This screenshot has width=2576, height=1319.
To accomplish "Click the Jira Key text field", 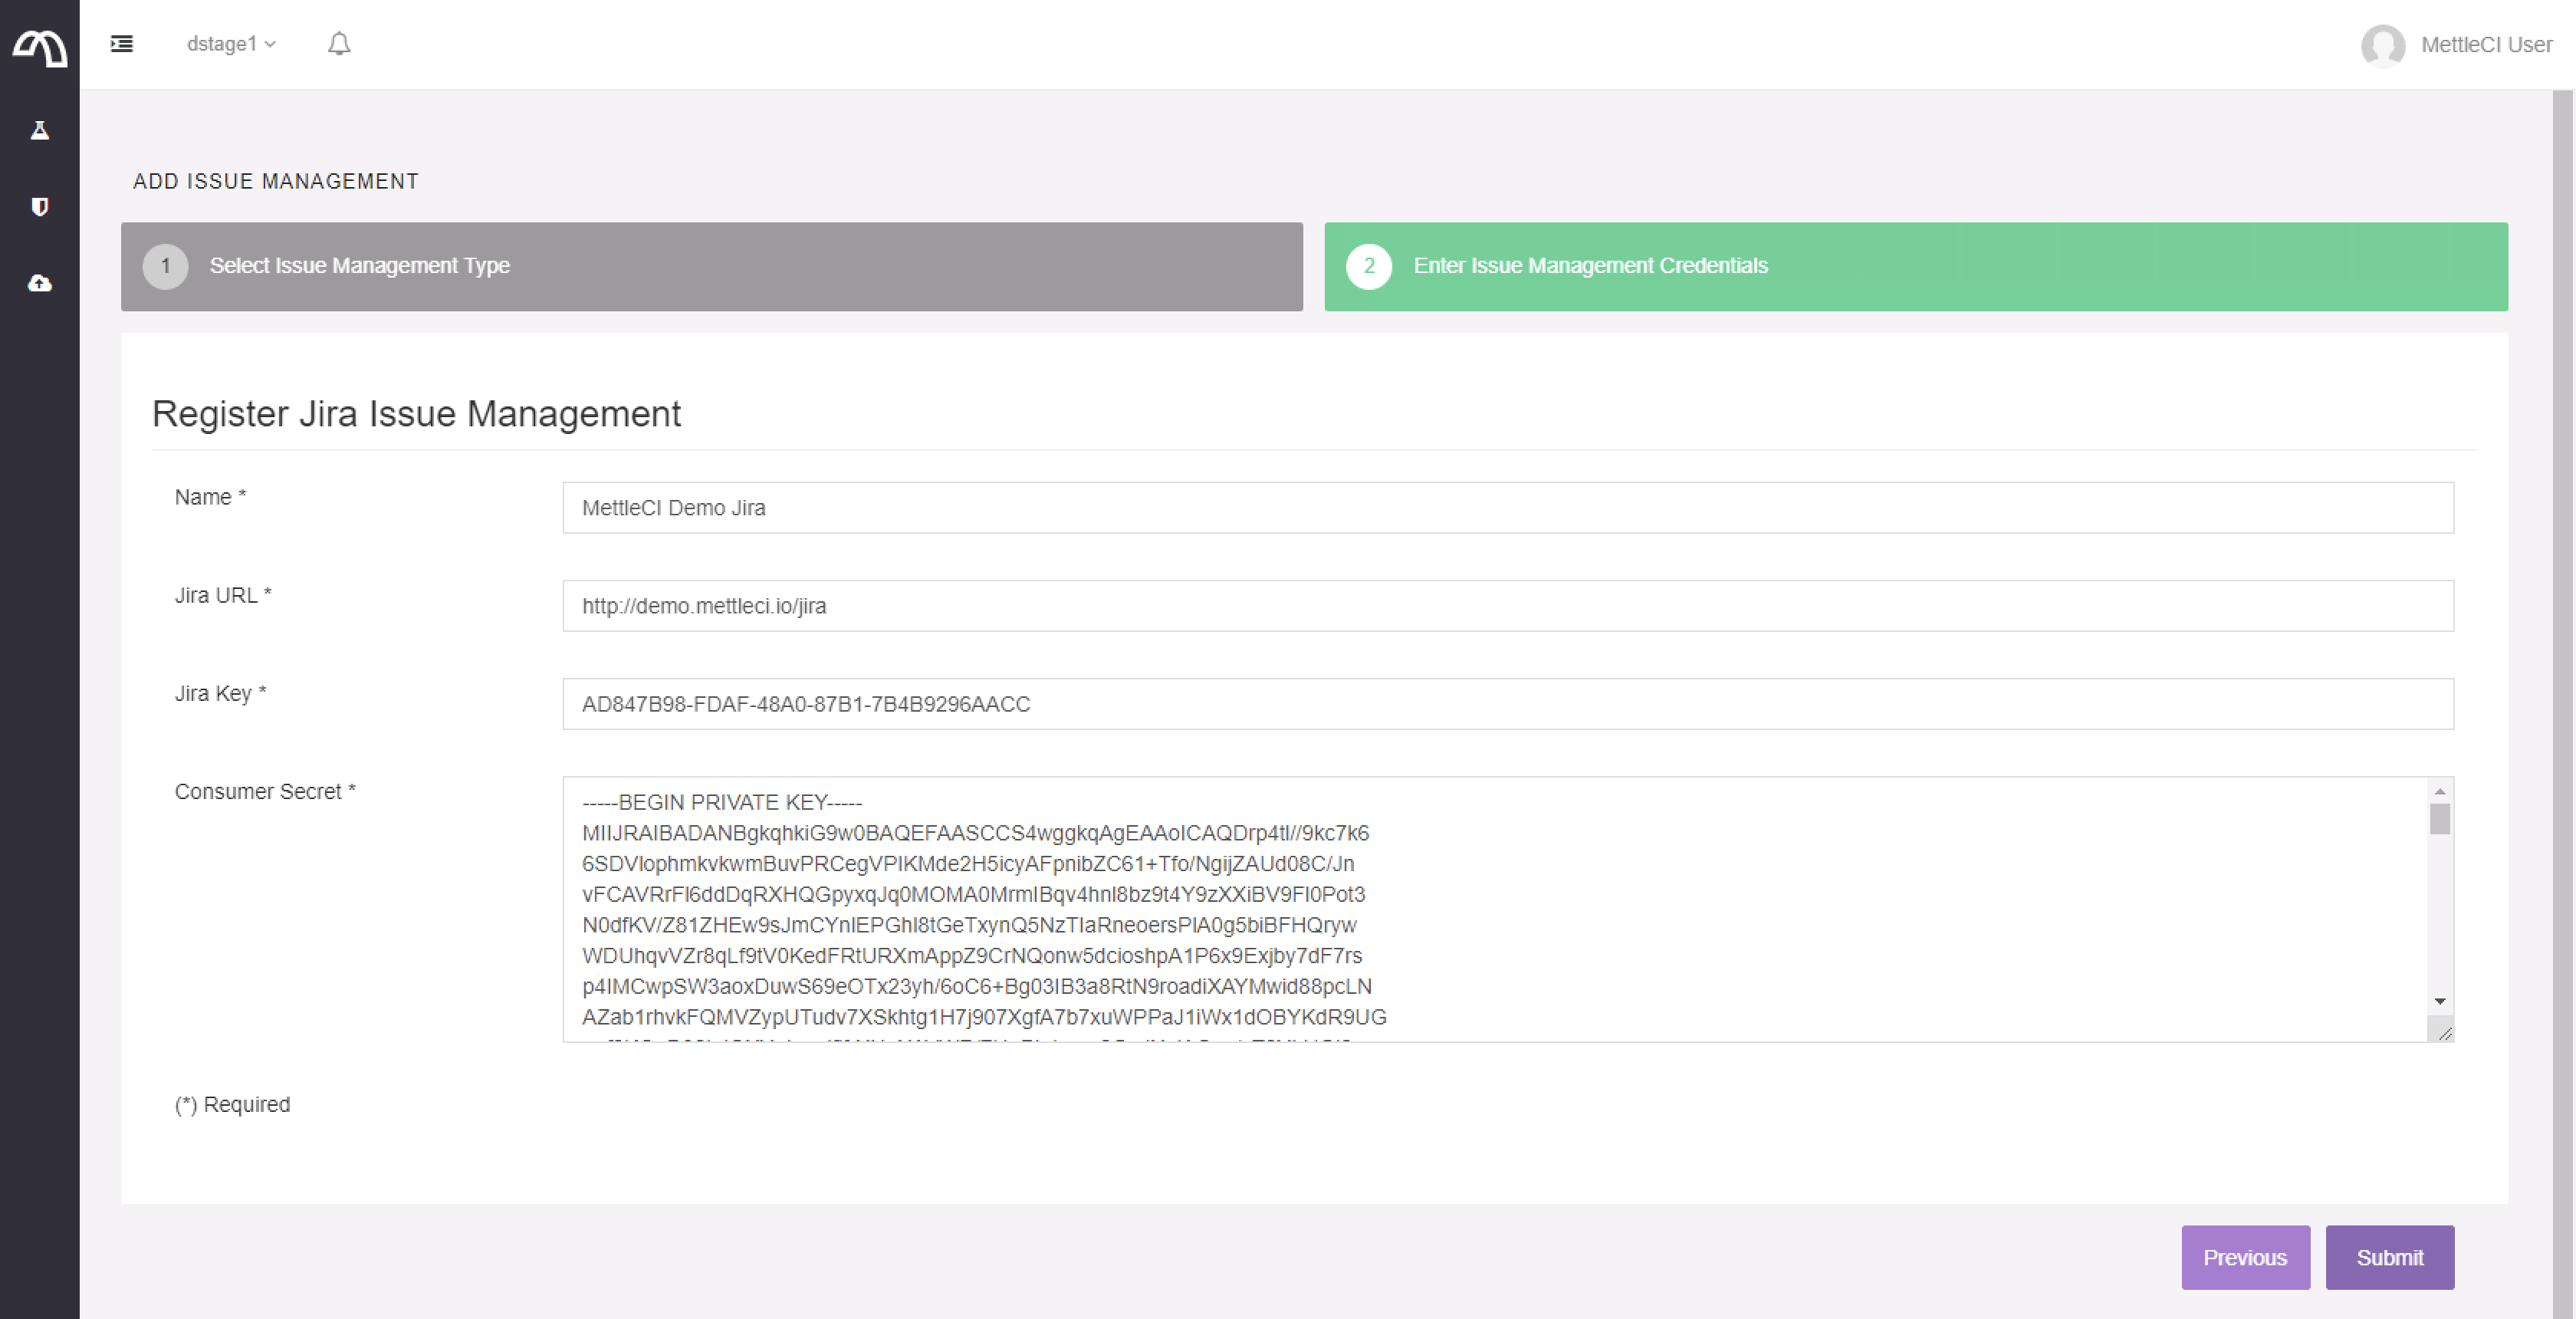I will point(1507,704).
